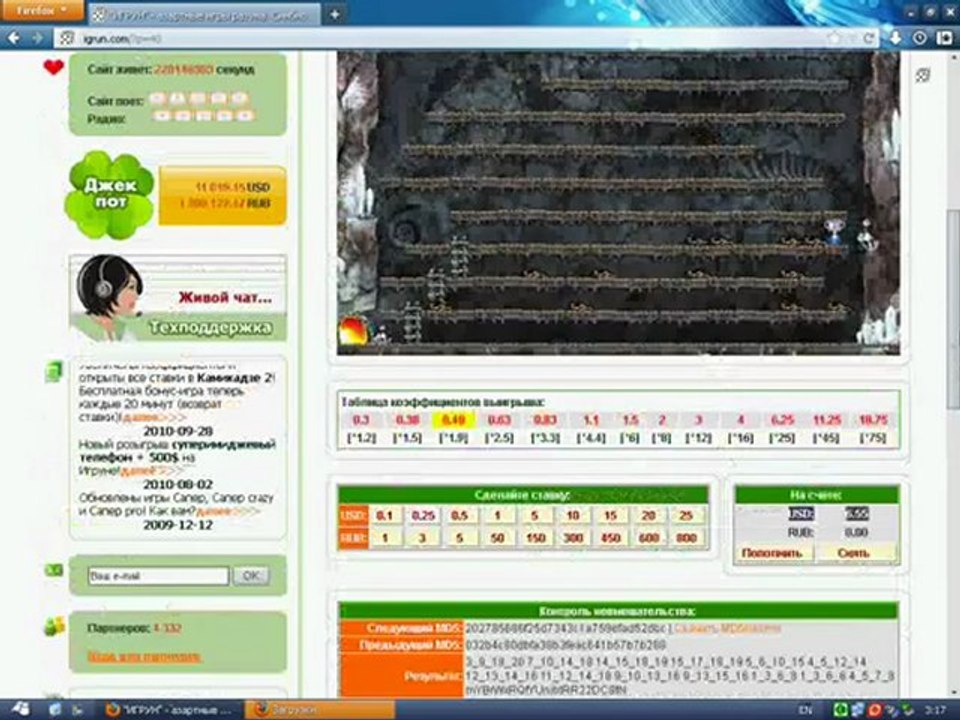Open a new browser tab
Viewport: 960px width, 720px height.
click(334, 14)
